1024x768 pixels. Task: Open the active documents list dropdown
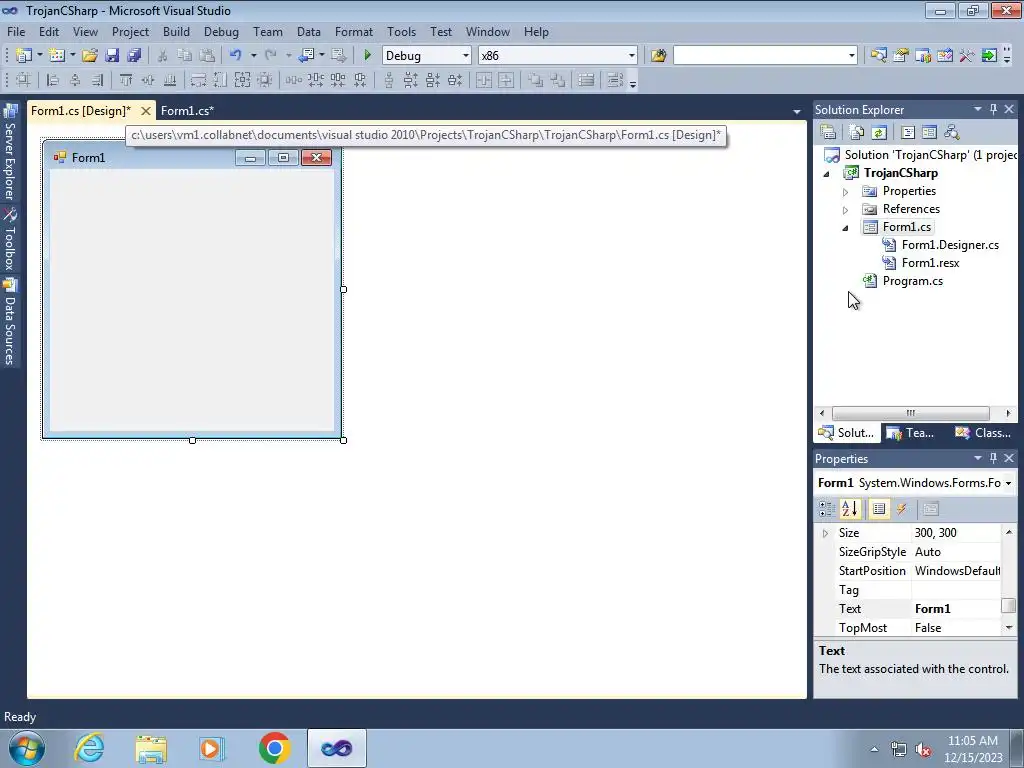coord(796,112)
